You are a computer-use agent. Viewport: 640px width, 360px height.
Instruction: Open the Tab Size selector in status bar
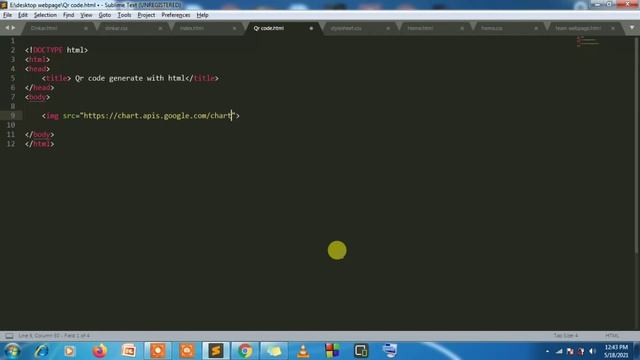click(566, 336)
